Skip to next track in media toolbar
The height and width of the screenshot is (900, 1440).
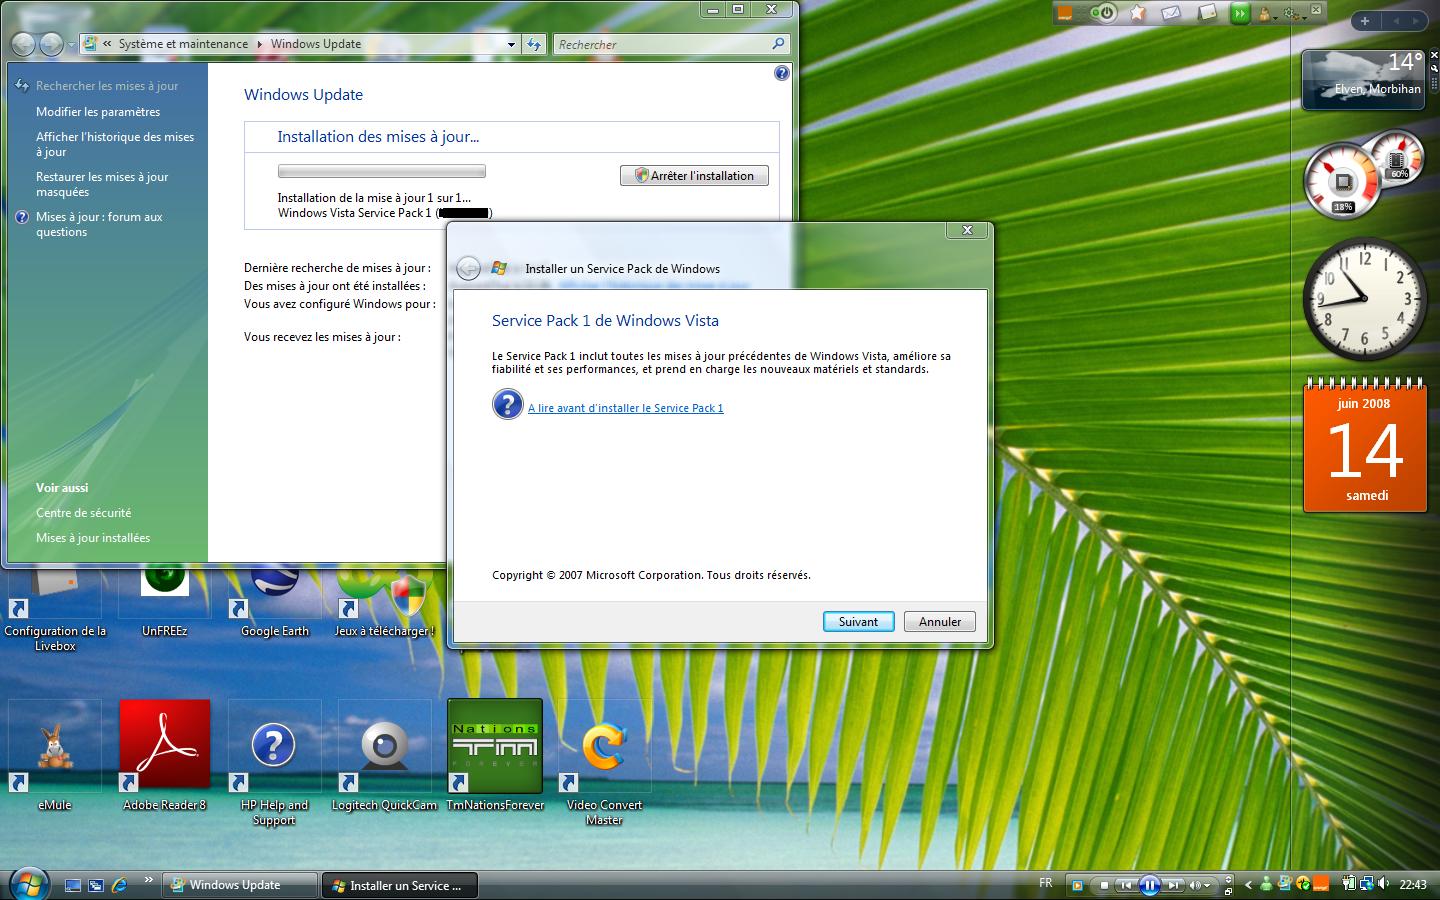[x=1173, y=885]
